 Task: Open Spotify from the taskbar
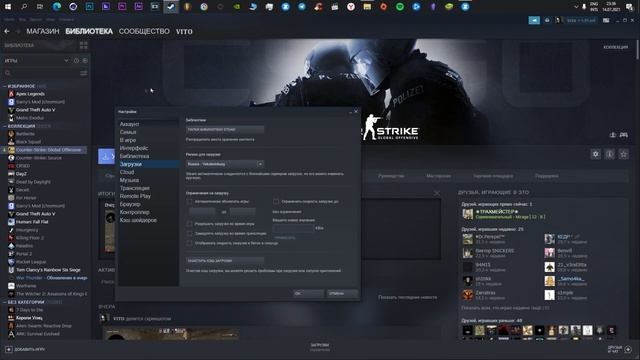click(x=400, y=7)
